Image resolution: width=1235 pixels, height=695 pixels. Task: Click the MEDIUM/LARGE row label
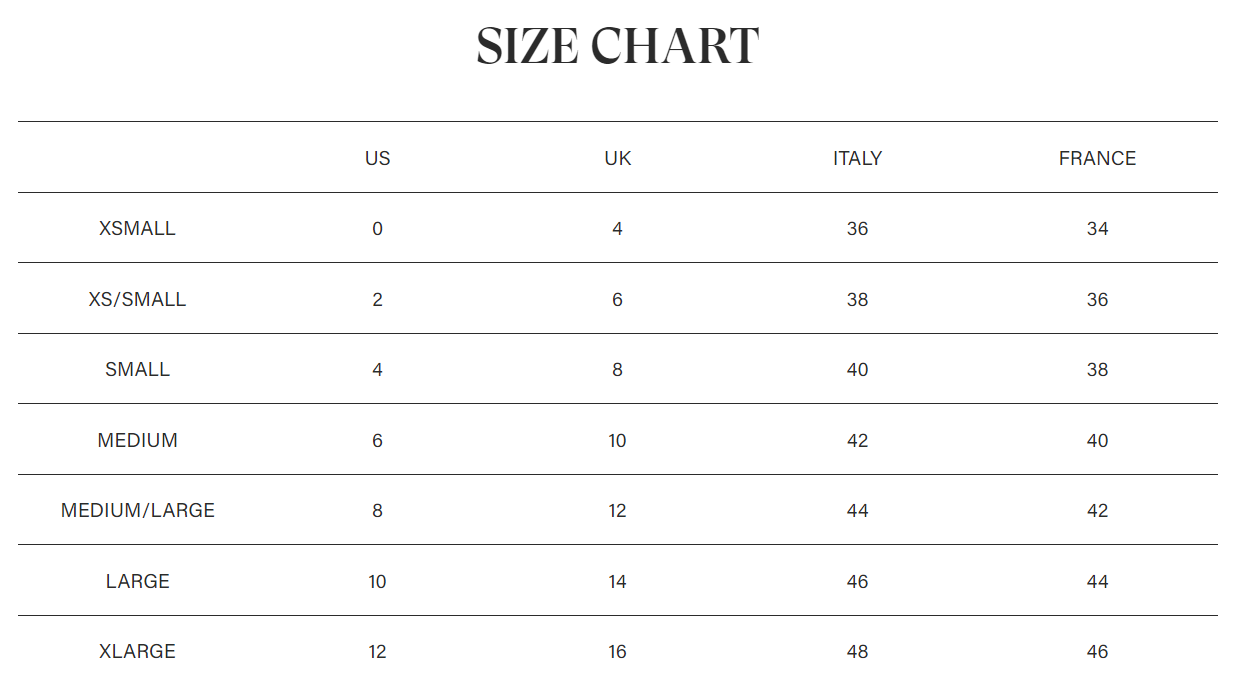137,510
